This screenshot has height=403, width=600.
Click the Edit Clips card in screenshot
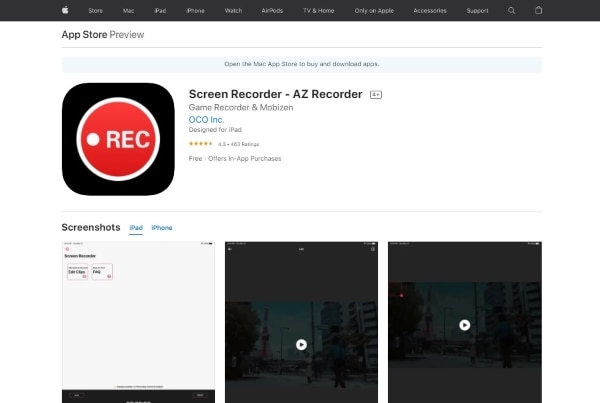pos(78,271)
